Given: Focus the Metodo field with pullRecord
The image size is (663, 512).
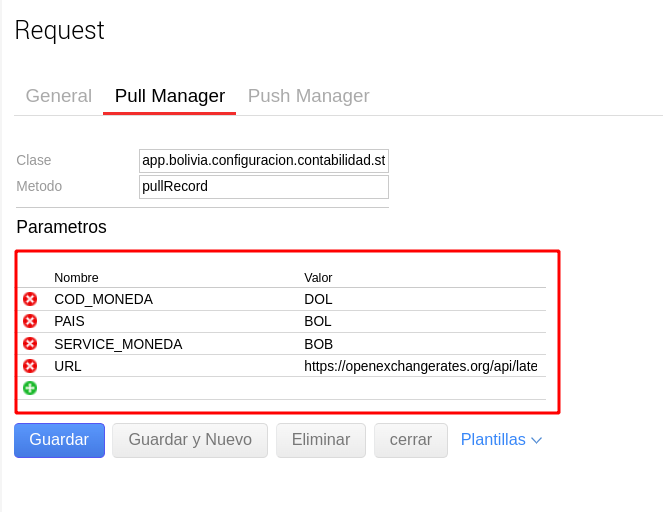Looking at the screenshot, I should point(263,186).
